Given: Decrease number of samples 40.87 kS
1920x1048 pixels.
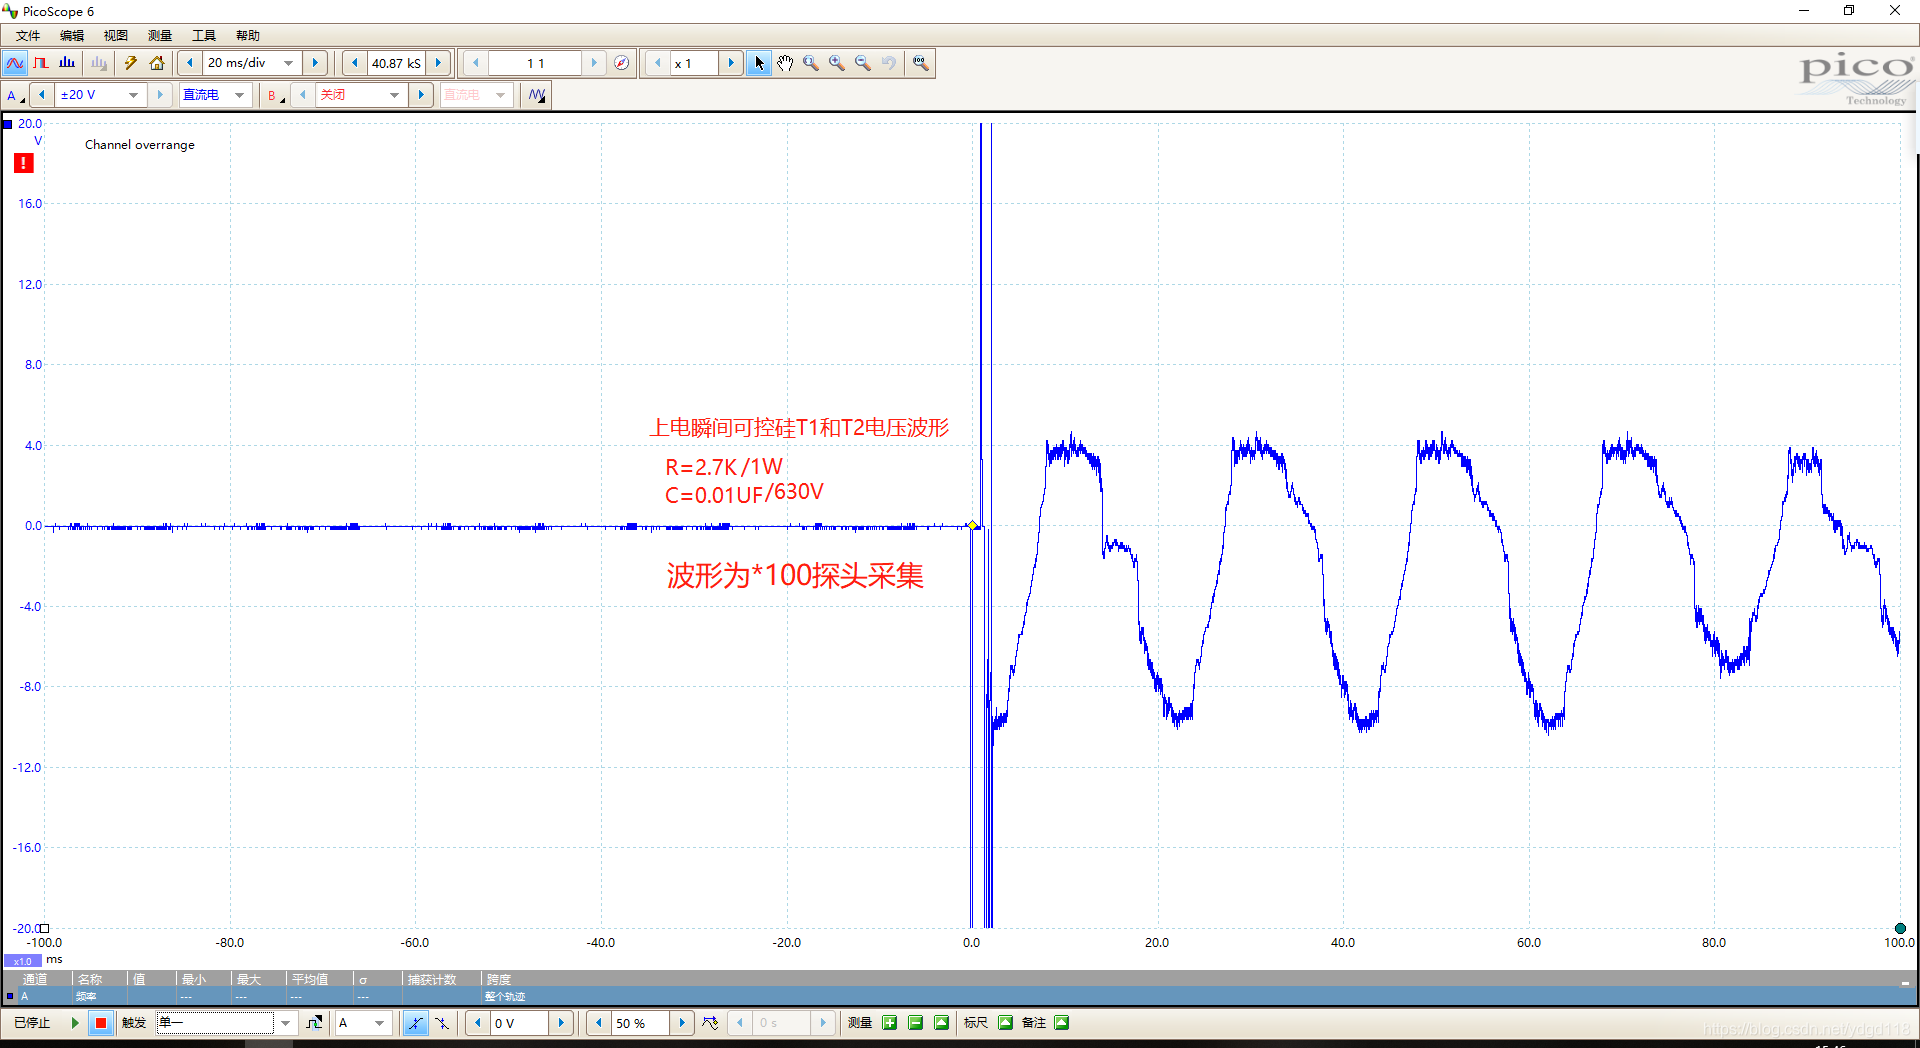Looking at the screenshot, I should (x=355, y=63).
